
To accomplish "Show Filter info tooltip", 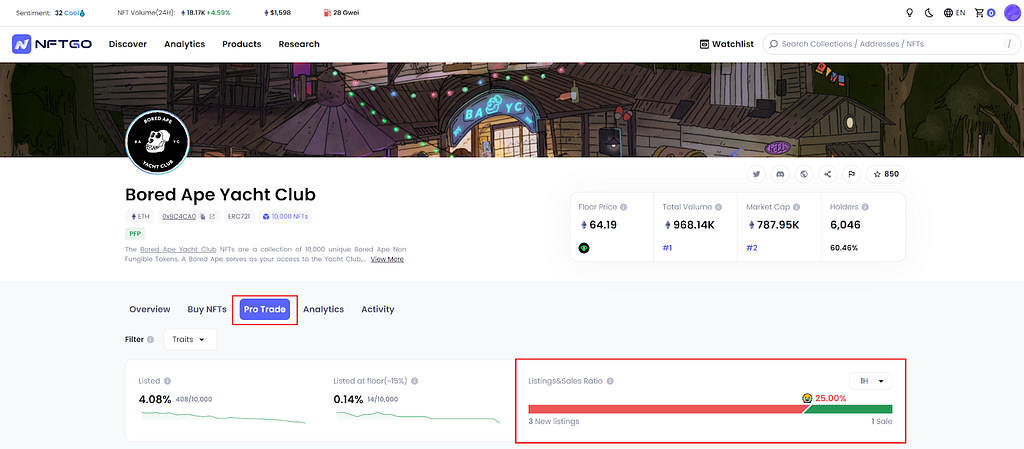I will pos(151,339).
